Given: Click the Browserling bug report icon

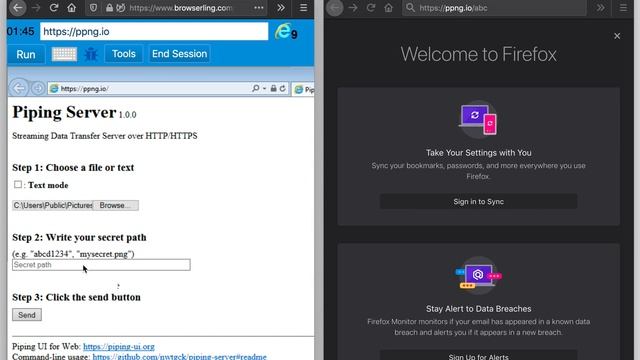Looking at the screenshot, I should [x=91, y=54].
